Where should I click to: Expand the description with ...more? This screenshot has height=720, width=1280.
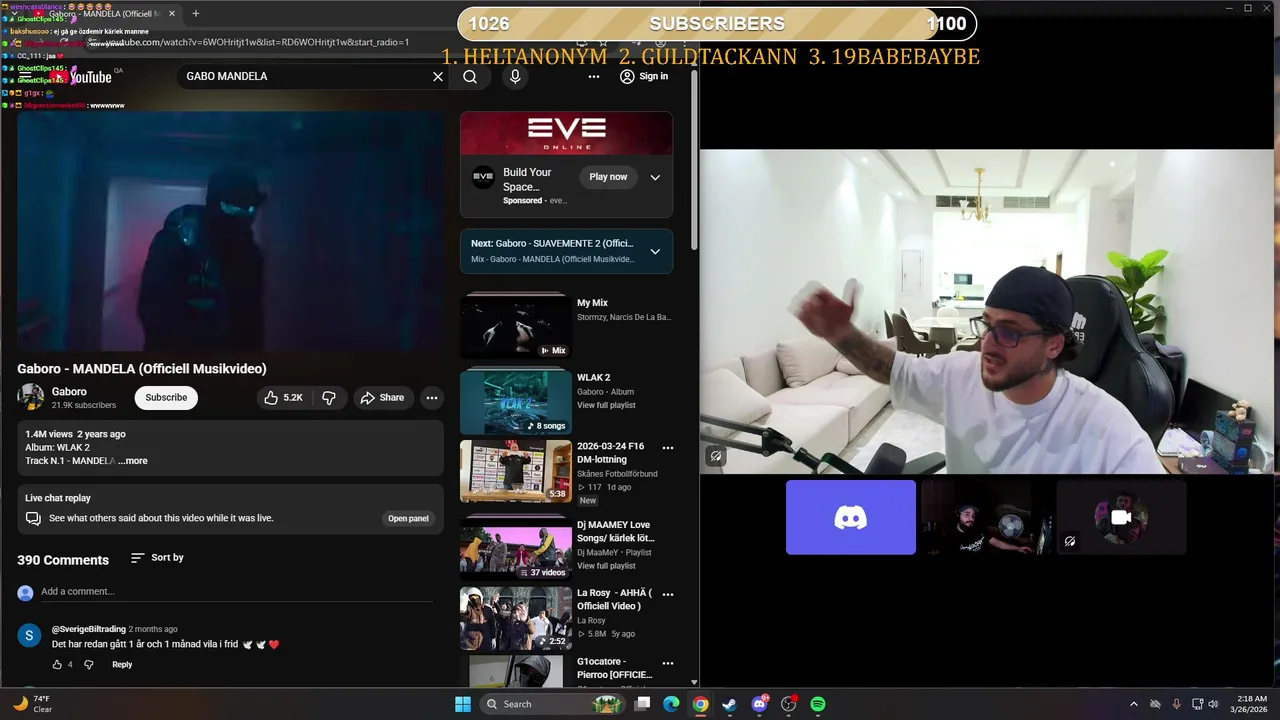coord(133,461)
